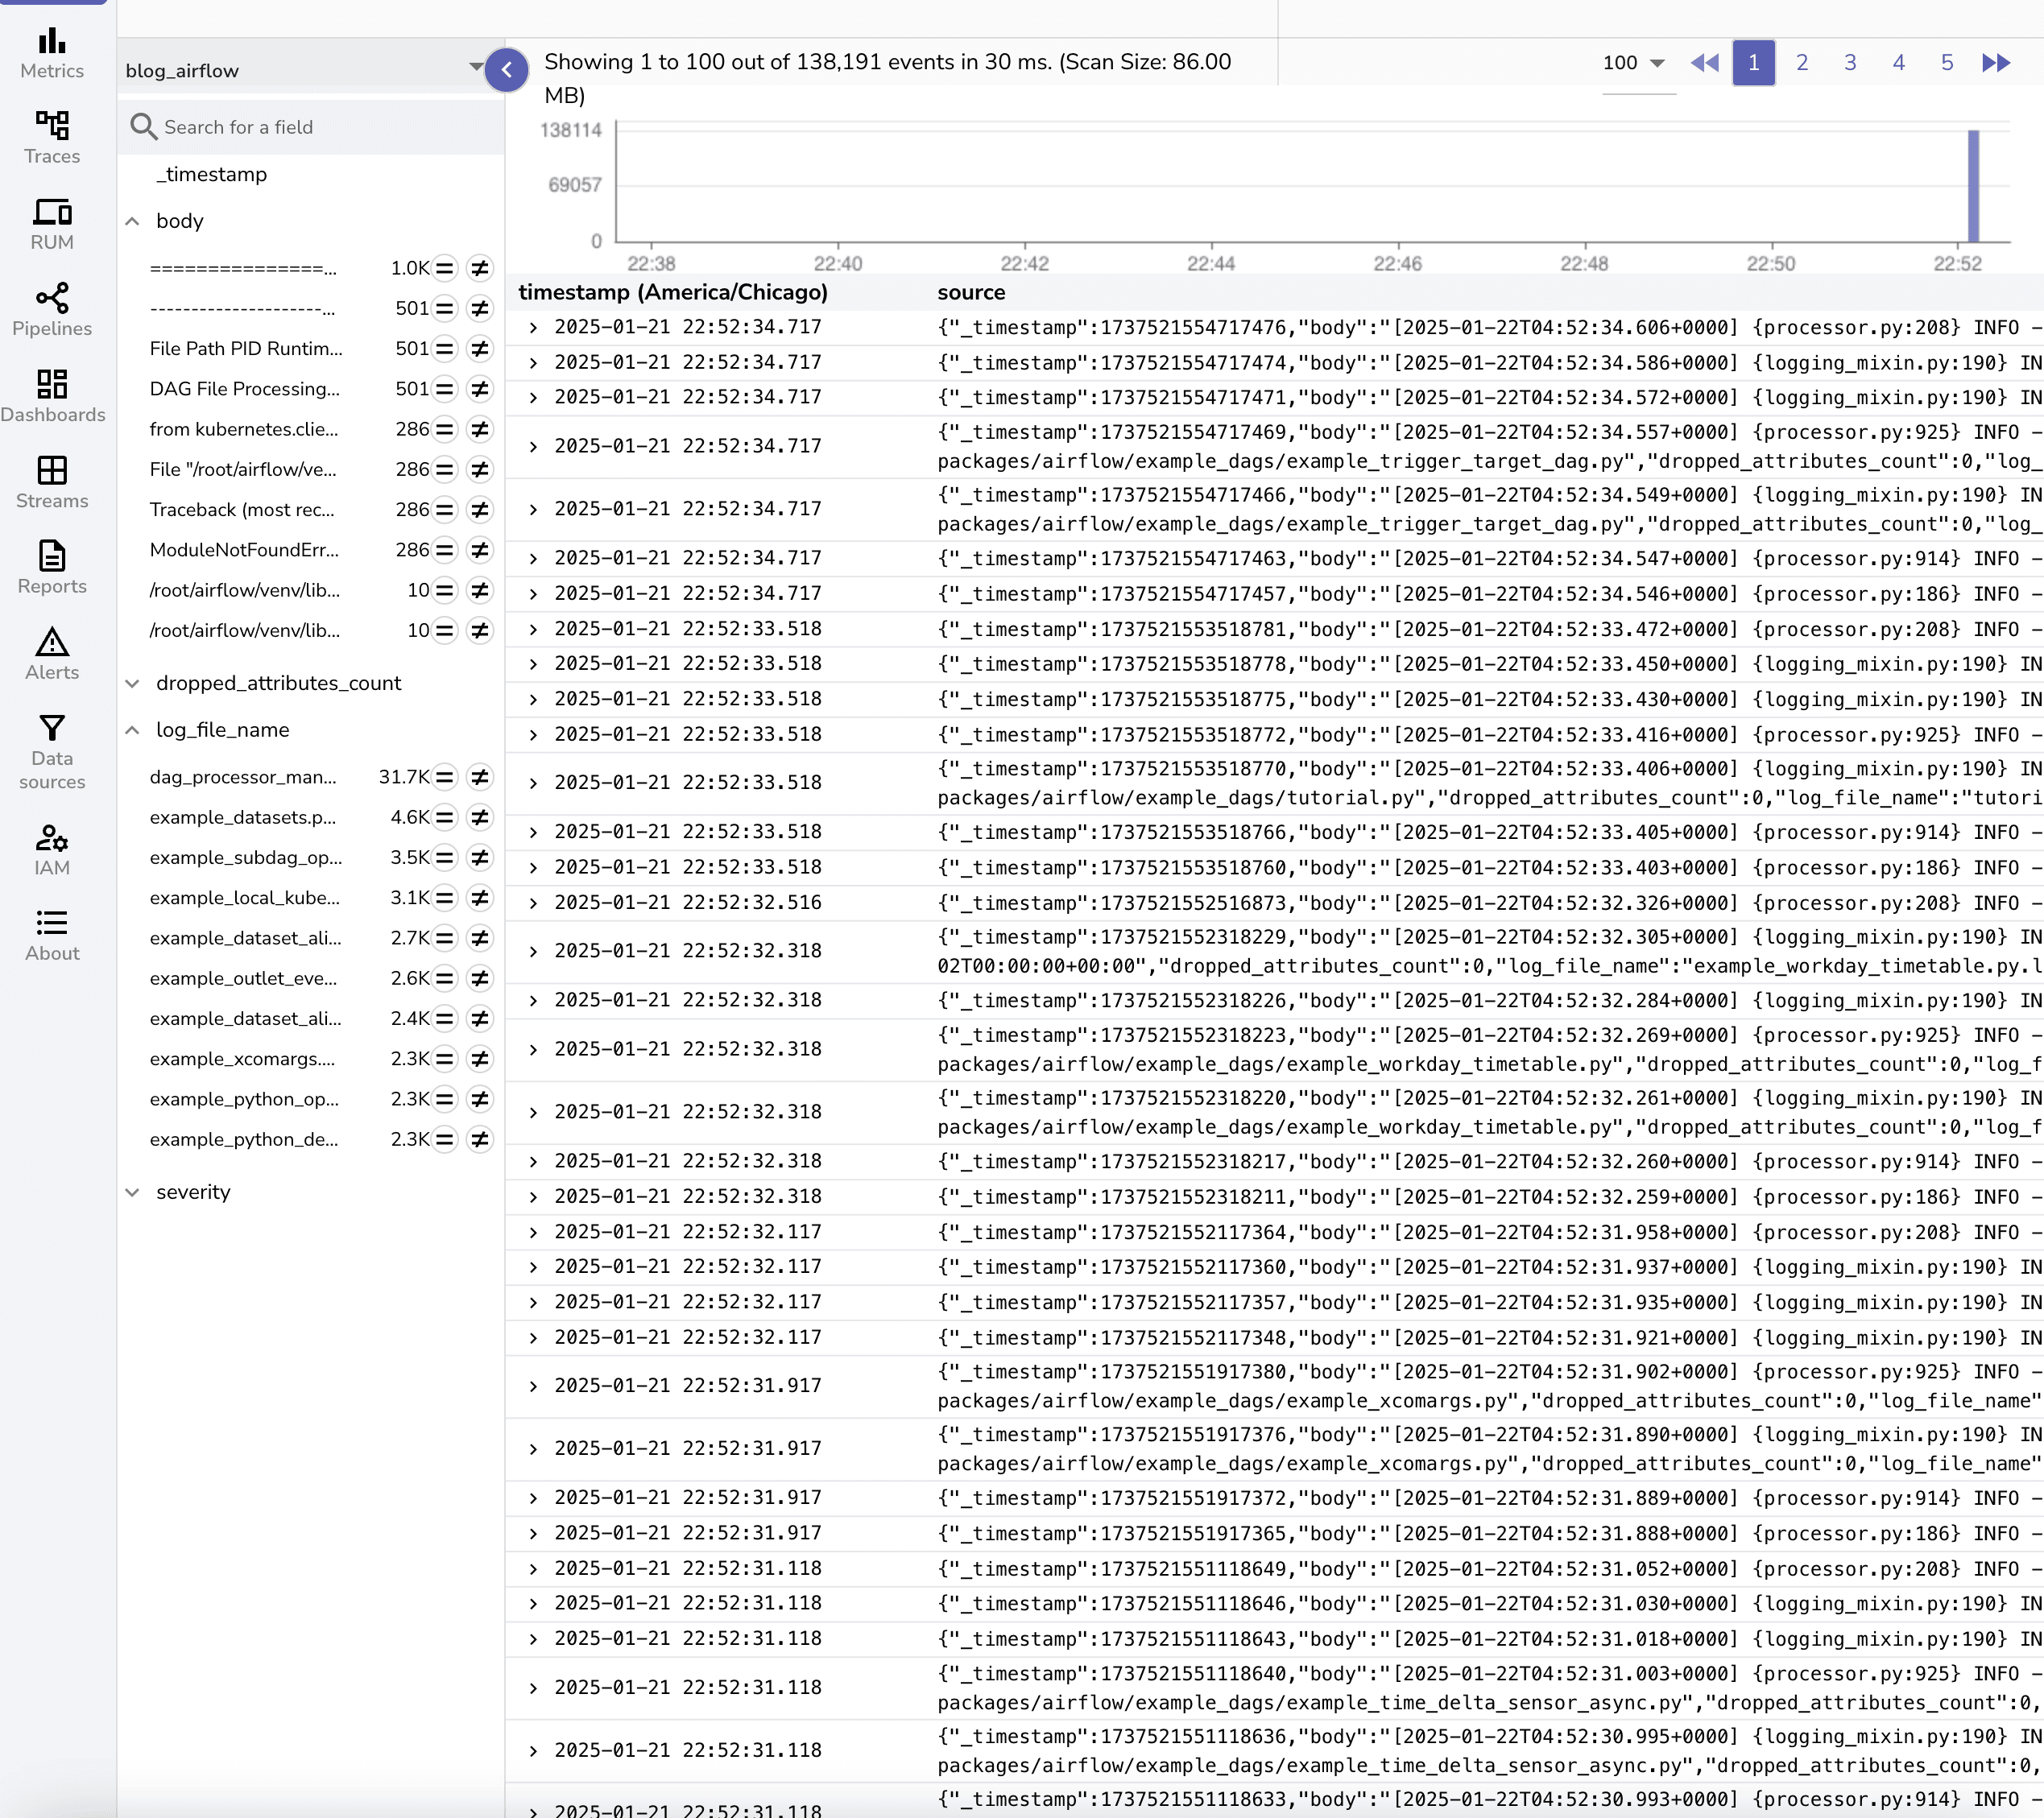Expand the first log event row
The image size is (2044, 1818).
[x=532, y=326]
